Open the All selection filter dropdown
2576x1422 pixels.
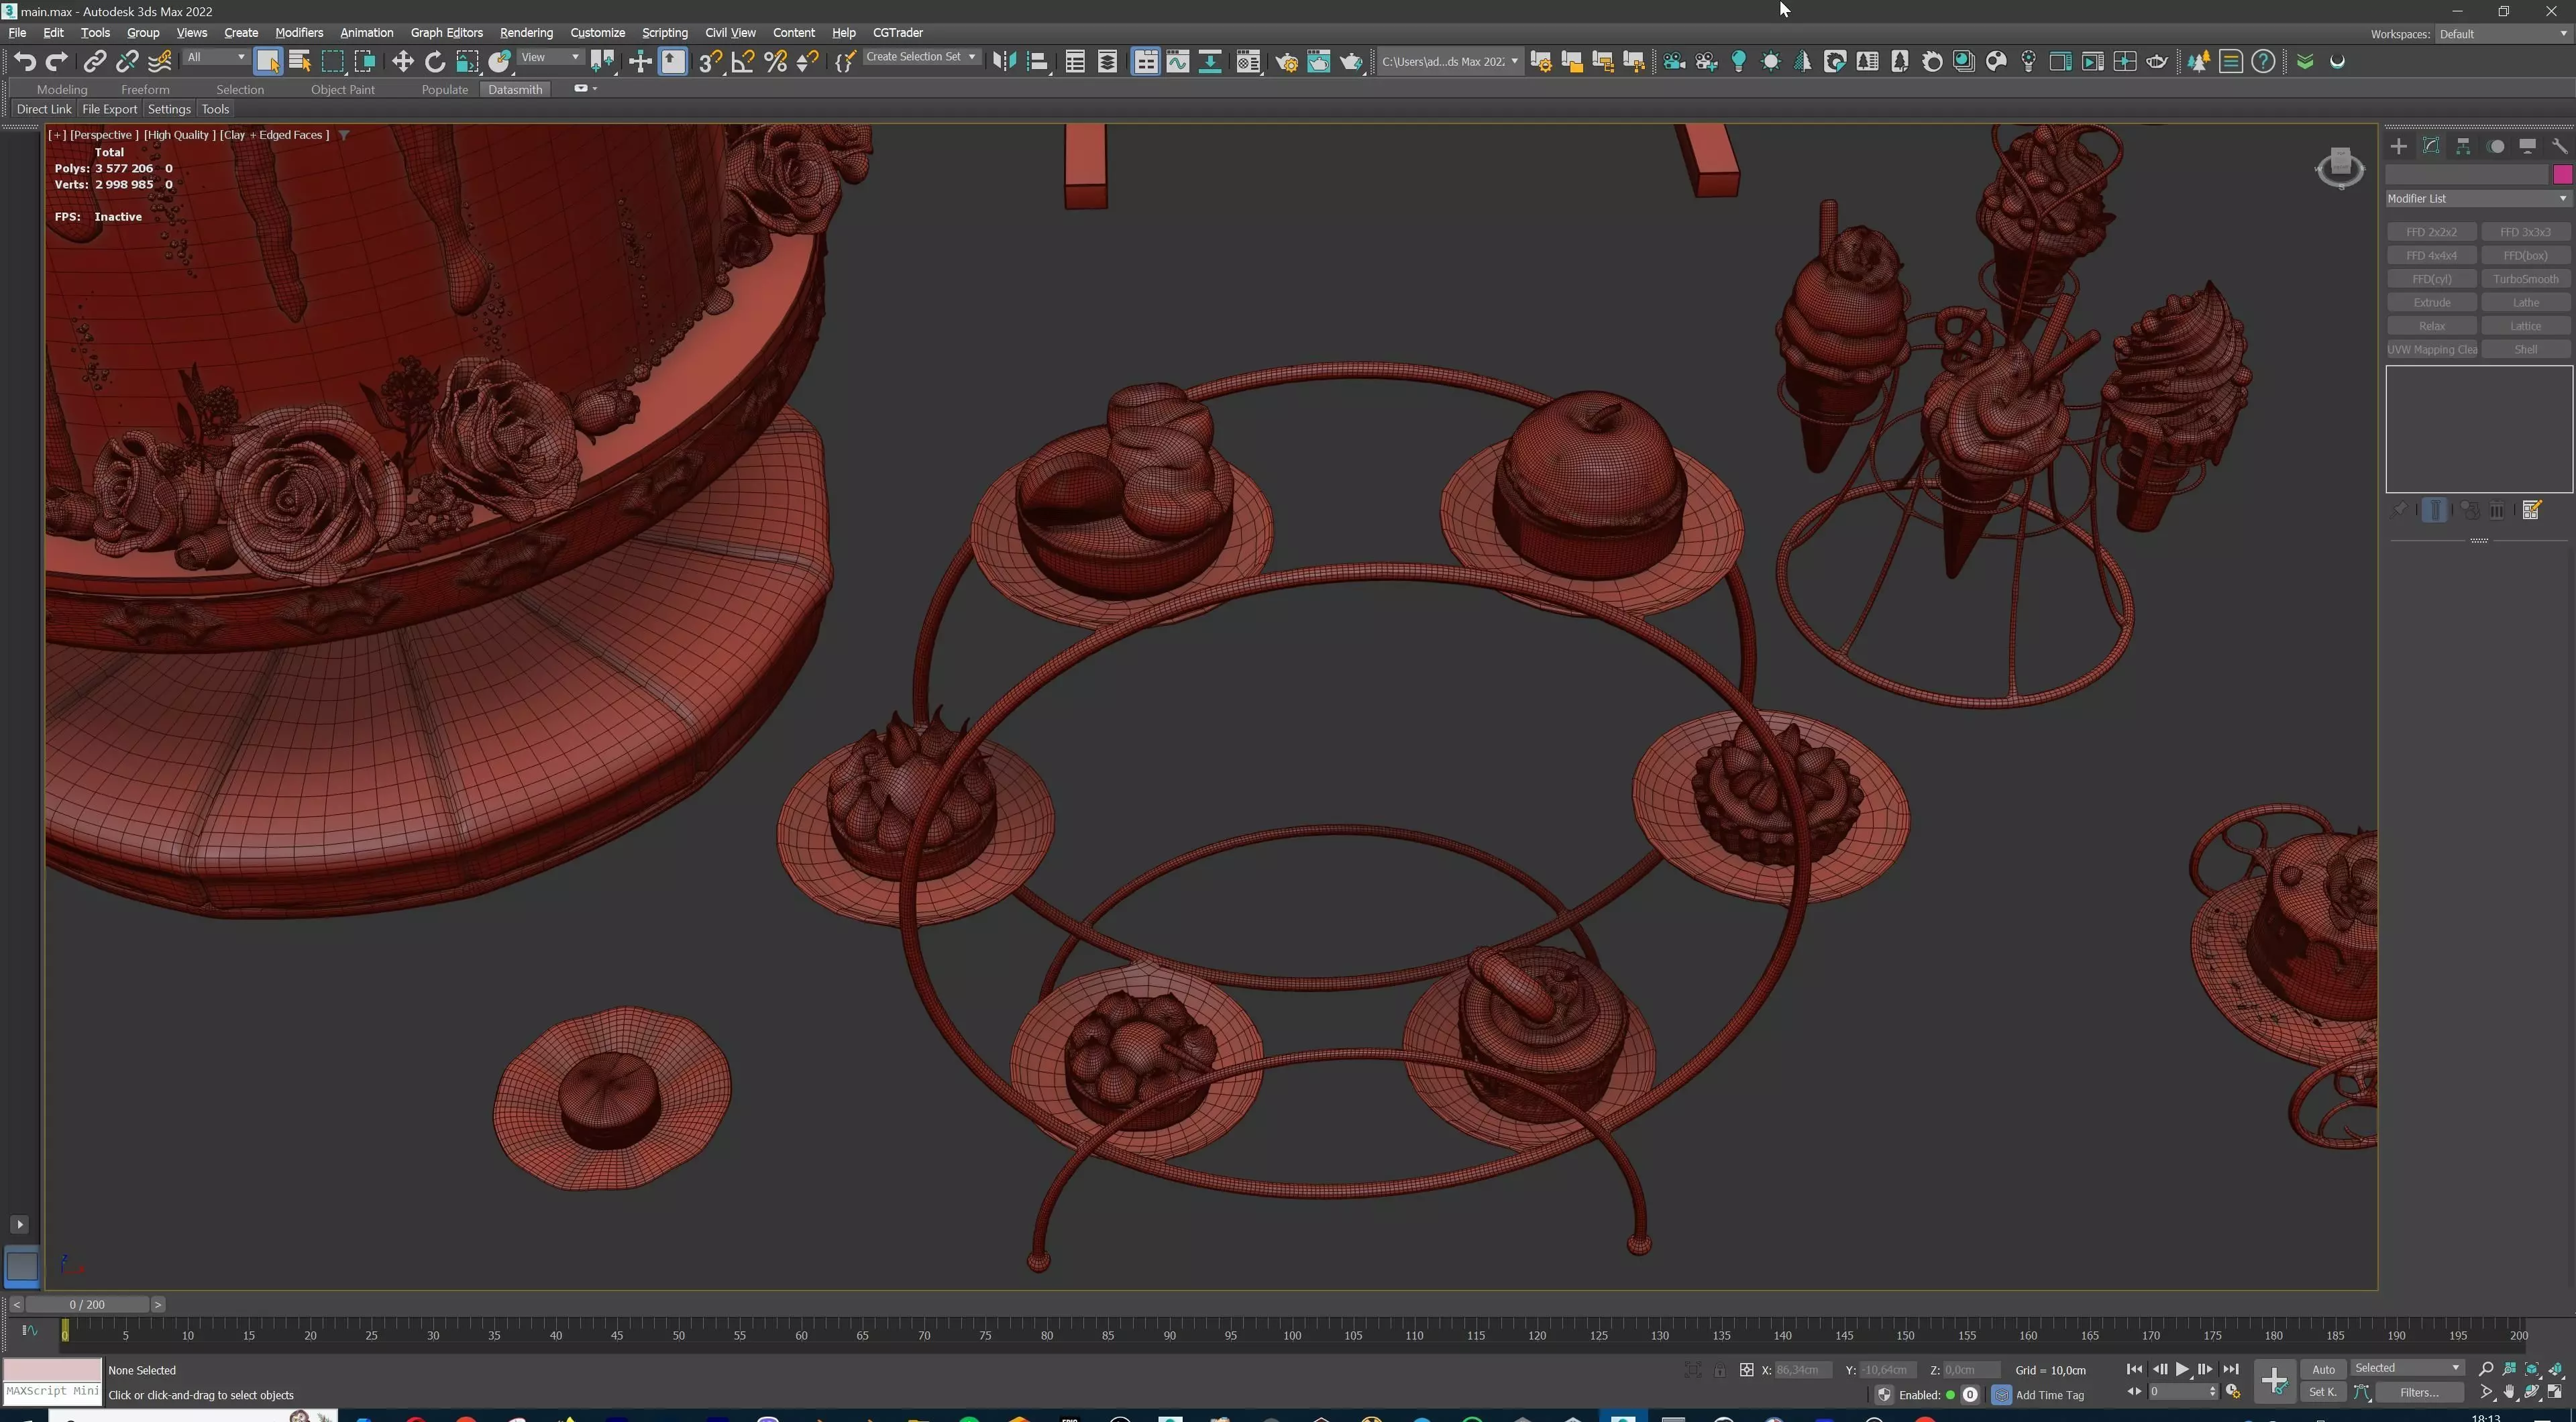click(215, 57)
